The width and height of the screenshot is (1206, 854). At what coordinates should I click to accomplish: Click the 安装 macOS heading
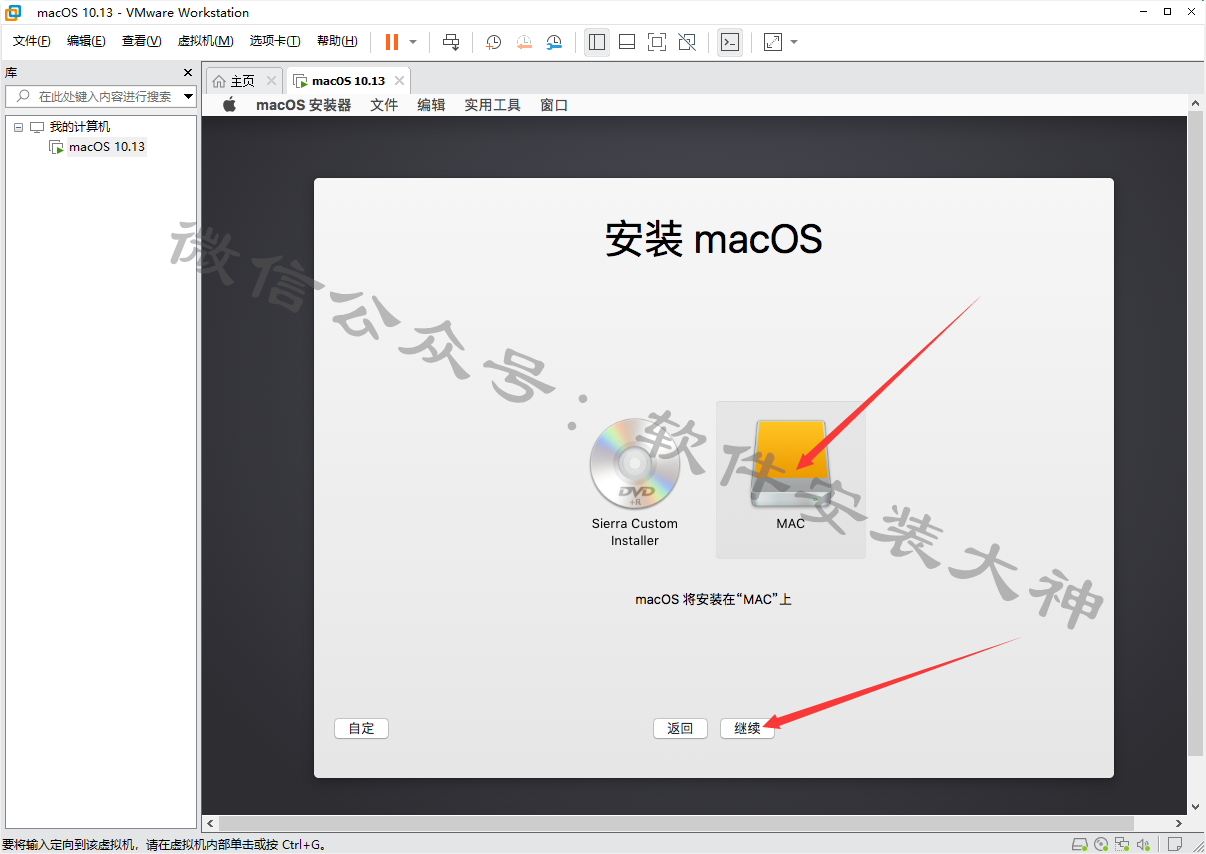714,239
